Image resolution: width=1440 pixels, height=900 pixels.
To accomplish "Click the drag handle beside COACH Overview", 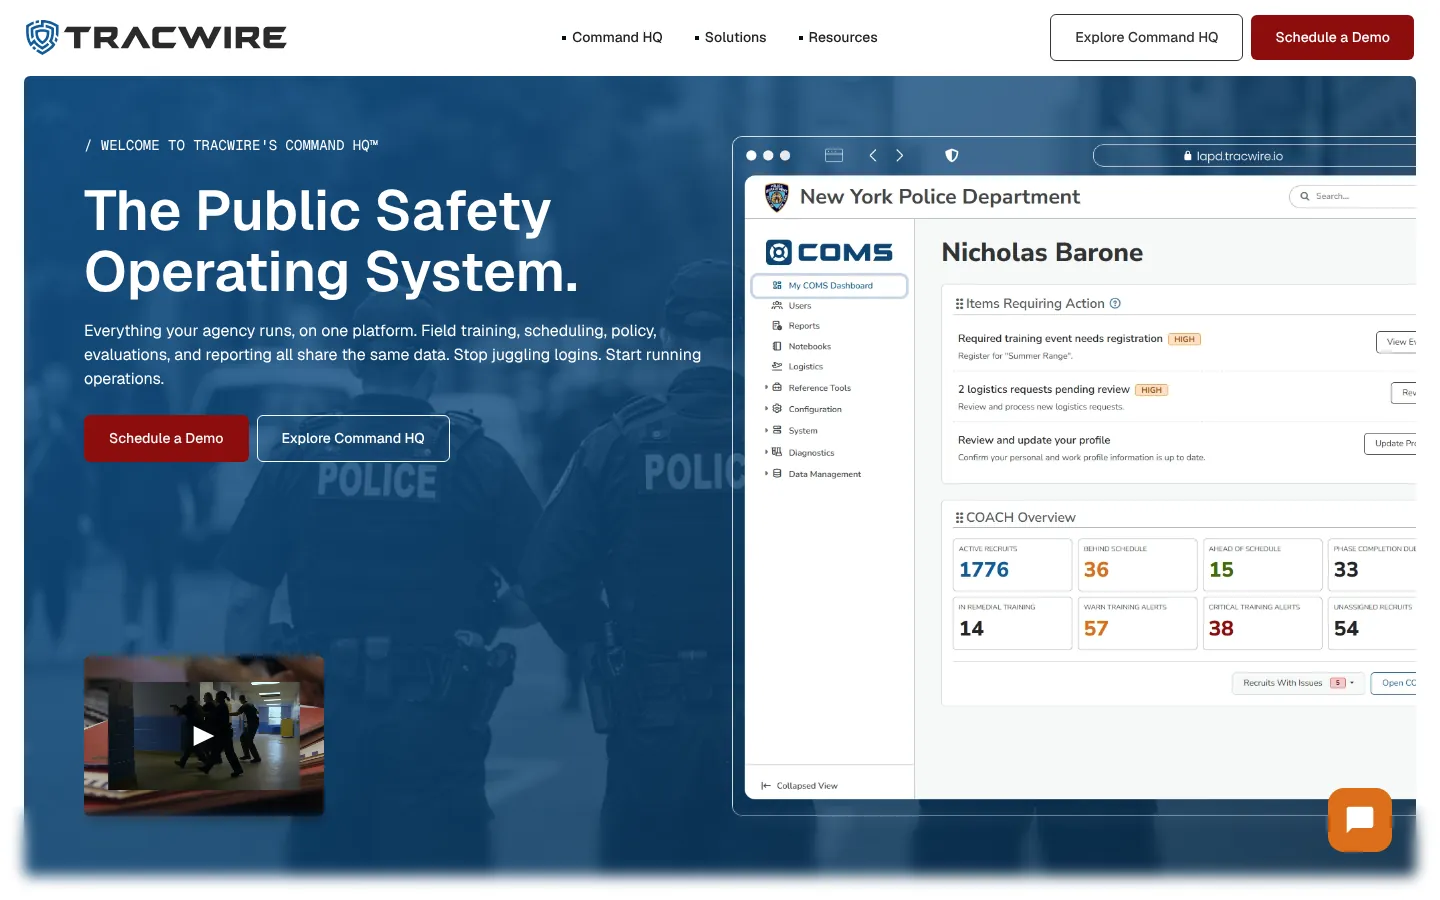I will [959, 518].
